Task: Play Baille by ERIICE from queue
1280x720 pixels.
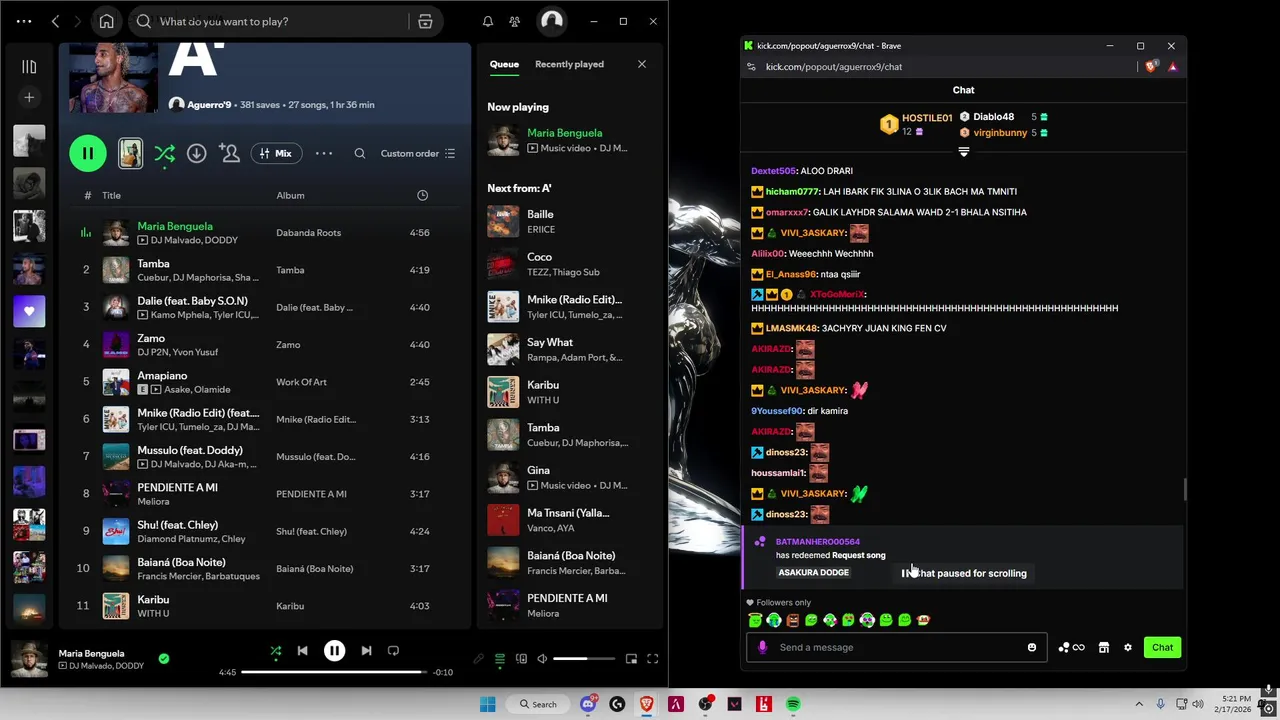Action: [569, 221]
